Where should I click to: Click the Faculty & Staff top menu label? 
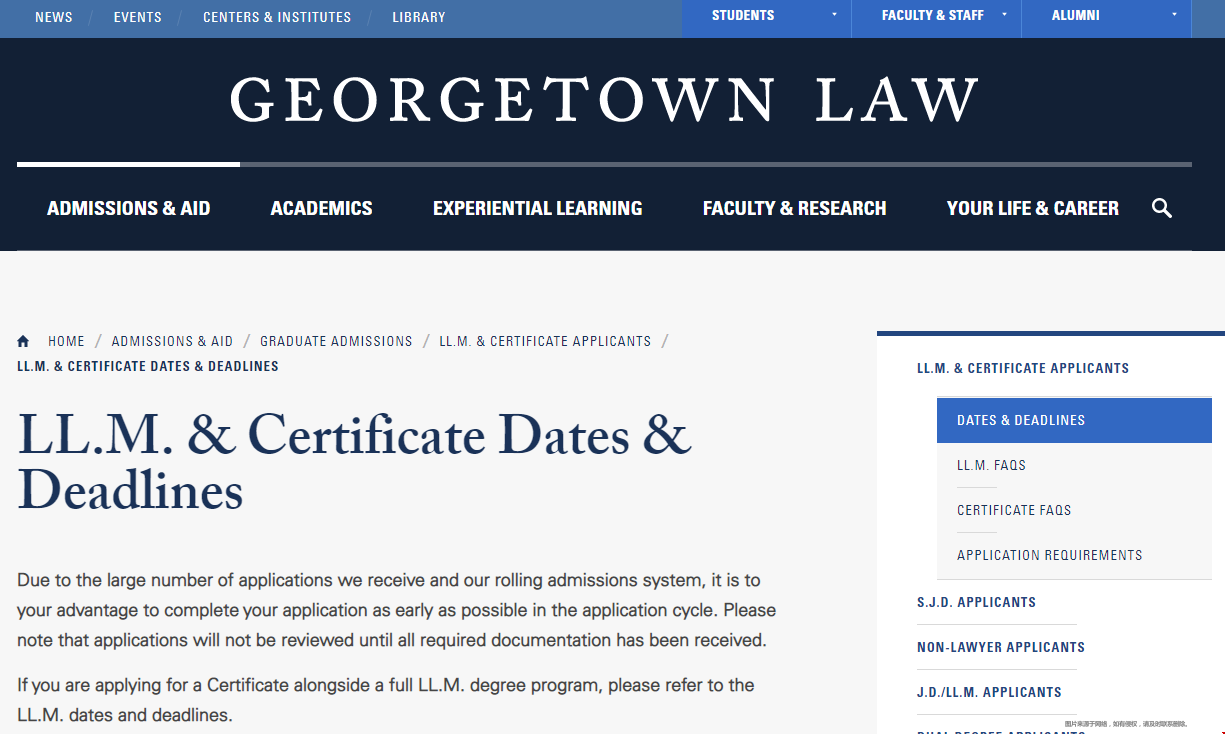(x=933, y=15)
